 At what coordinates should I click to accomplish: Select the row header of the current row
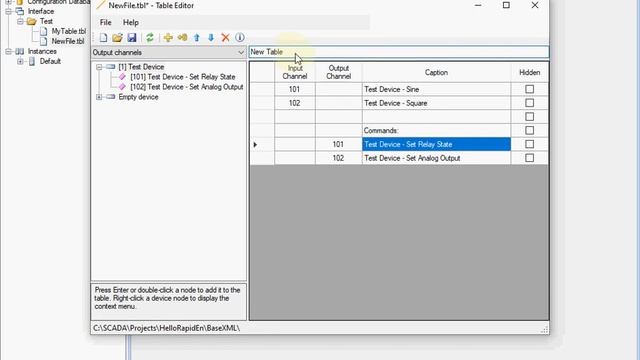click(262, 144)
